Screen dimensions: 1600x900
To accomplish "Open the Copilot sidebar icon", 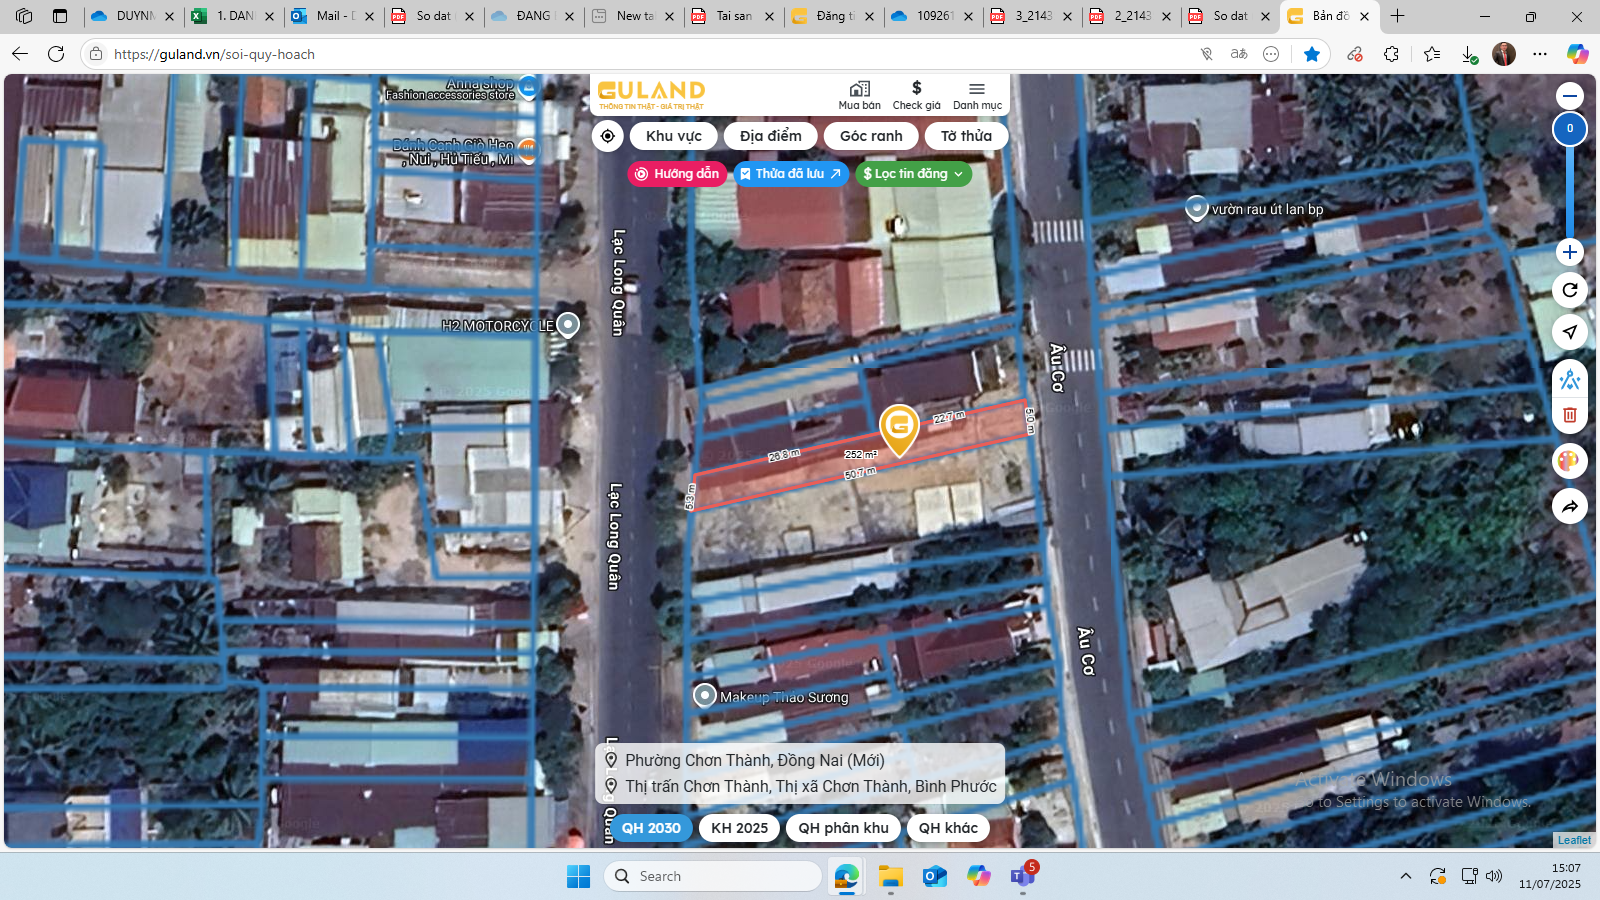I will click(1578, 54).
